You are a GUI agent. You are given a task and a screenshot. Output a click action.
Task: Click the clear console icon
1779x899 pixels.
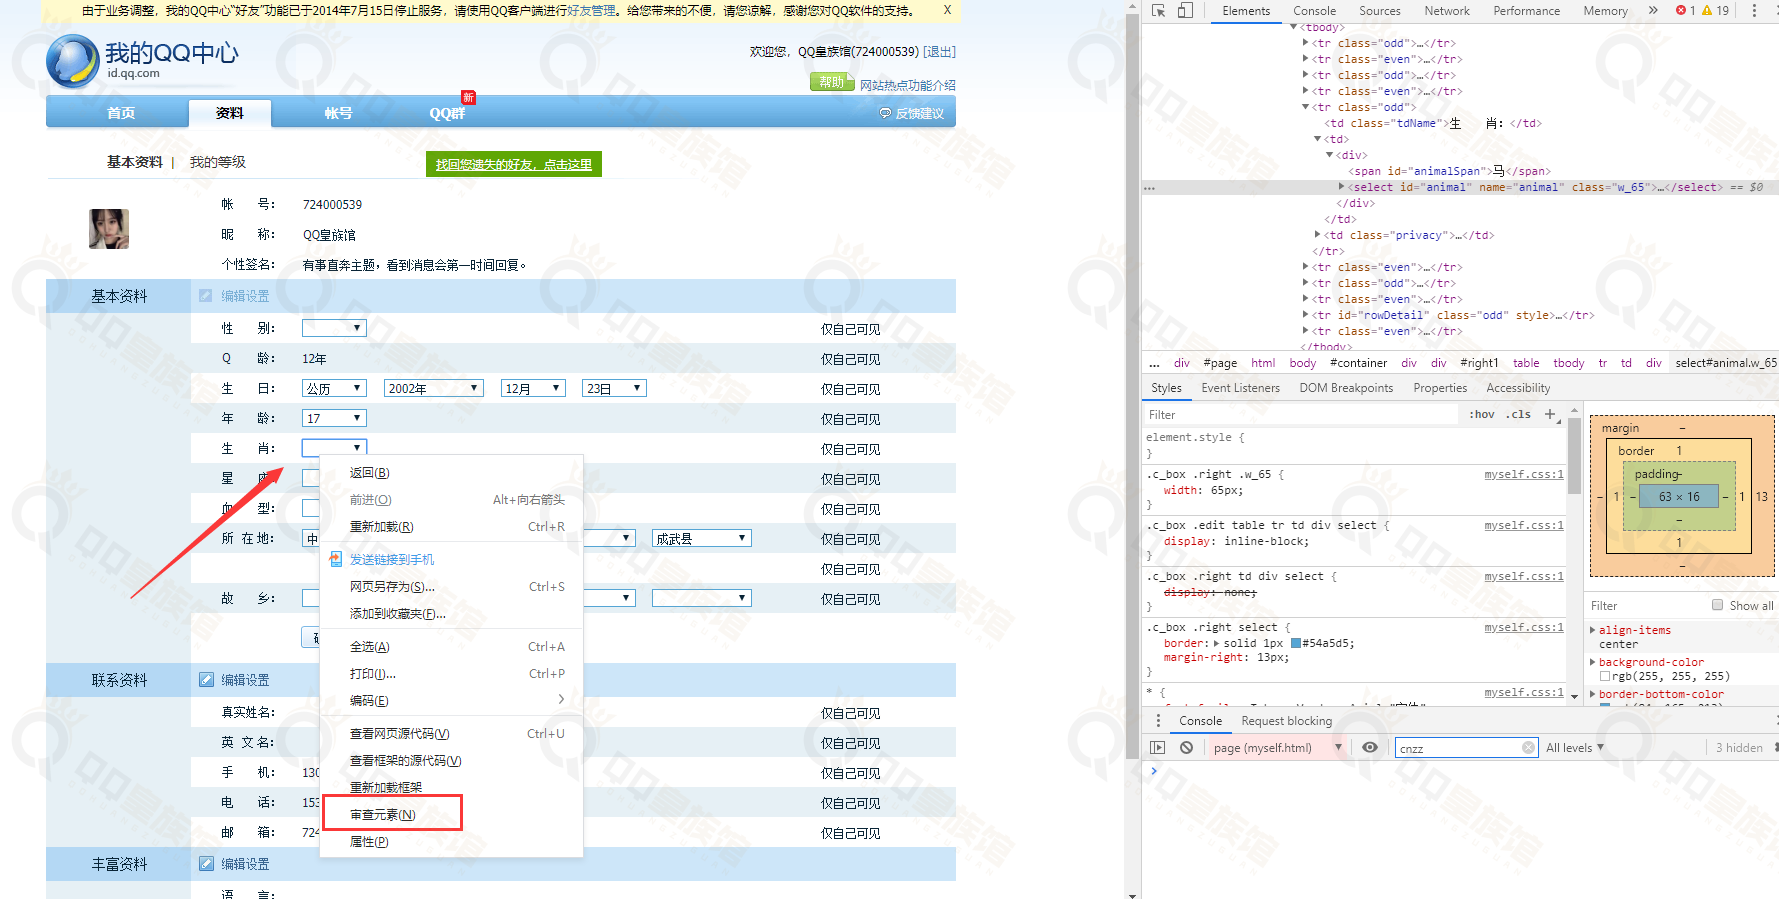pos(1186,748)
